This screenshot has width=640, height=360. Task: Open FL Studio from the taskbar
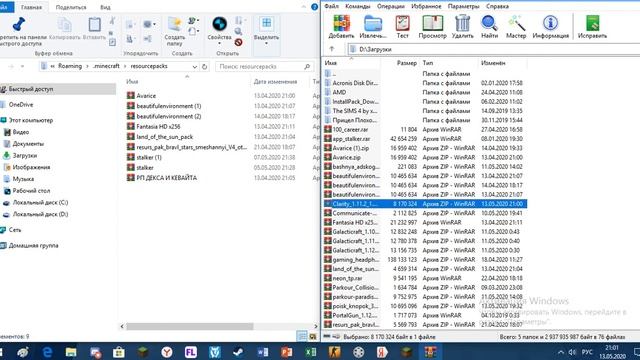tap(191, 352)
